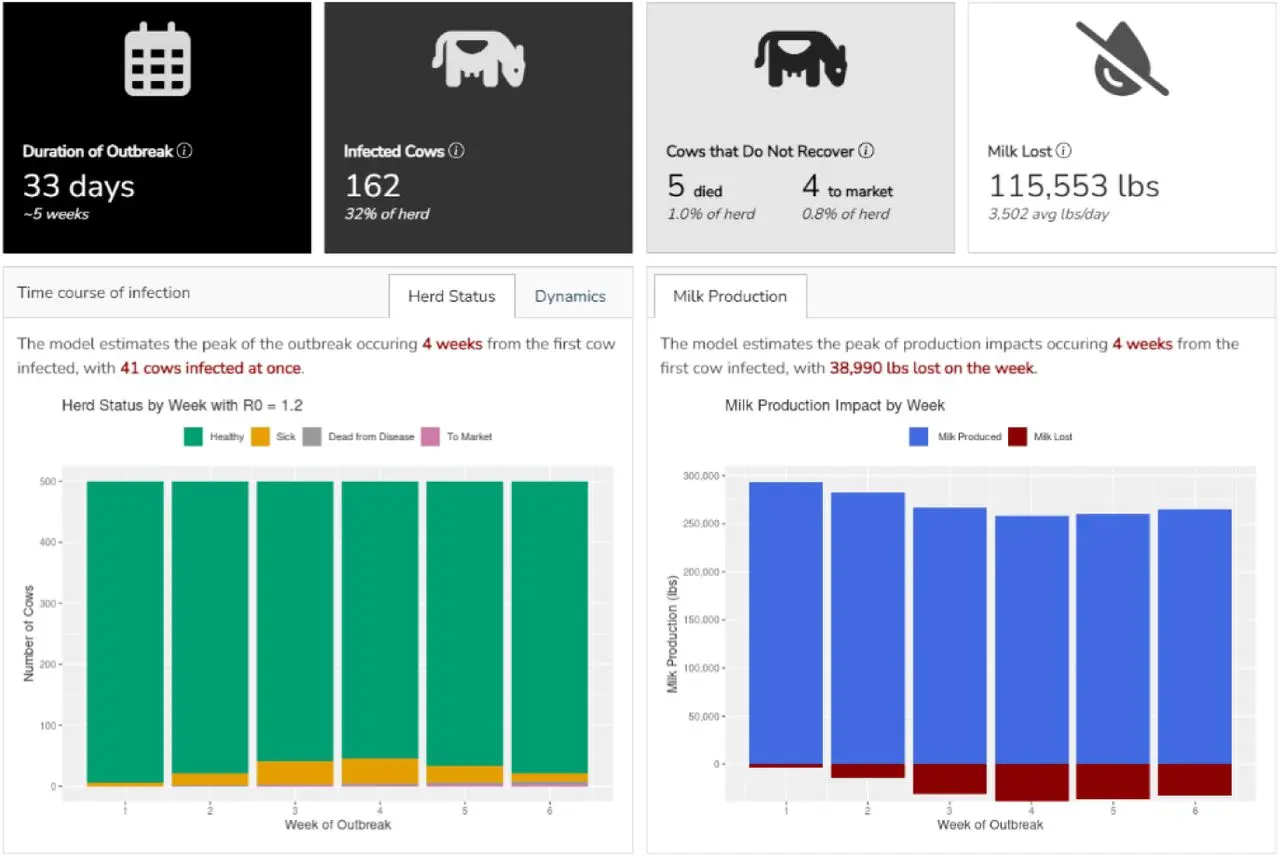The width and height of the screenshot is (1280, 857).
Task: Click the crossed-out milk drop icon
Action: (x=1122, y=60)
